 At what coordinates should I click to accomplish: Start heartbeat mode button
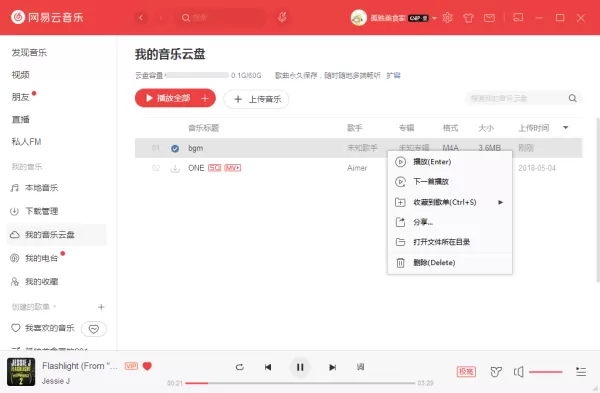click(94, 329)
